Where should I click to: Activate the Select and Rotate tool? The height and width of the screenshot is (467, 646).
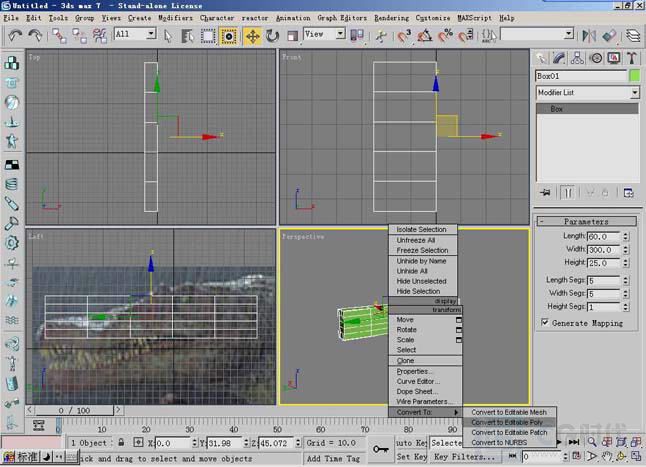coord(272,36)
